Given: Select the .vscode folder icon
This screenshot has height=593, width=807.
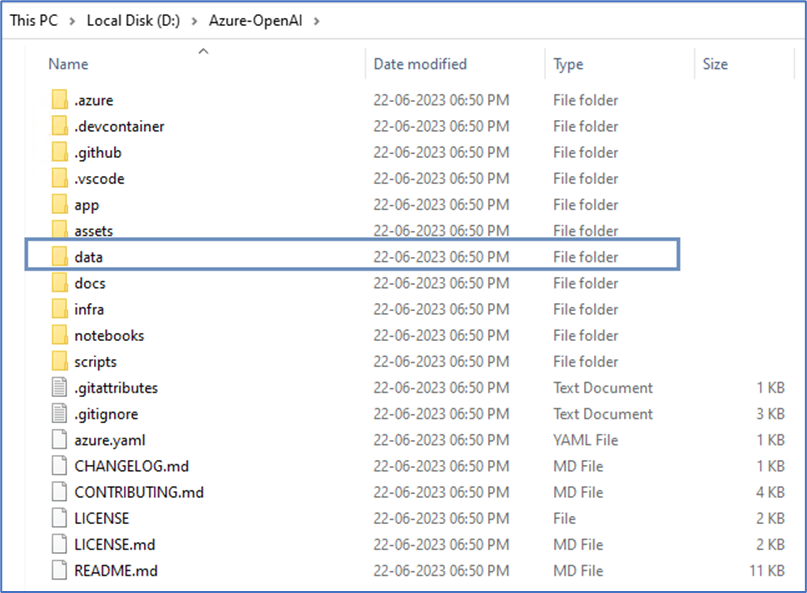Looking at the screenshot, I should pos(59,178).
